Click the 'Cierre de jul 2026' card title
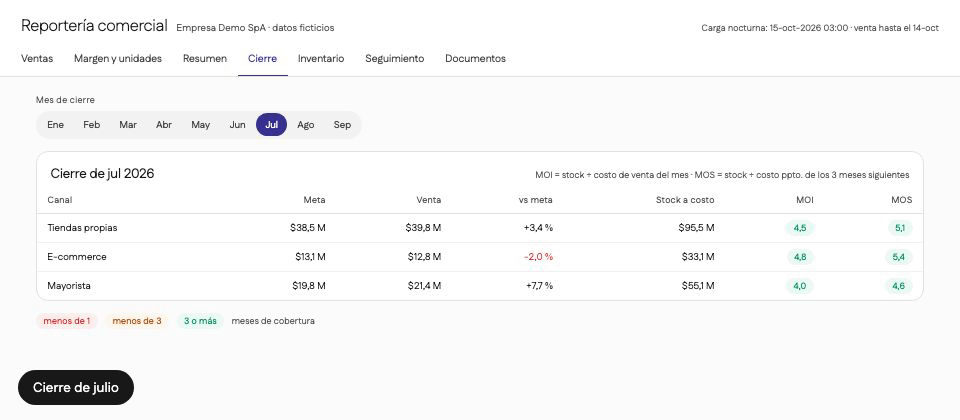This screenshot has width=960, height=420. (102, 174)
